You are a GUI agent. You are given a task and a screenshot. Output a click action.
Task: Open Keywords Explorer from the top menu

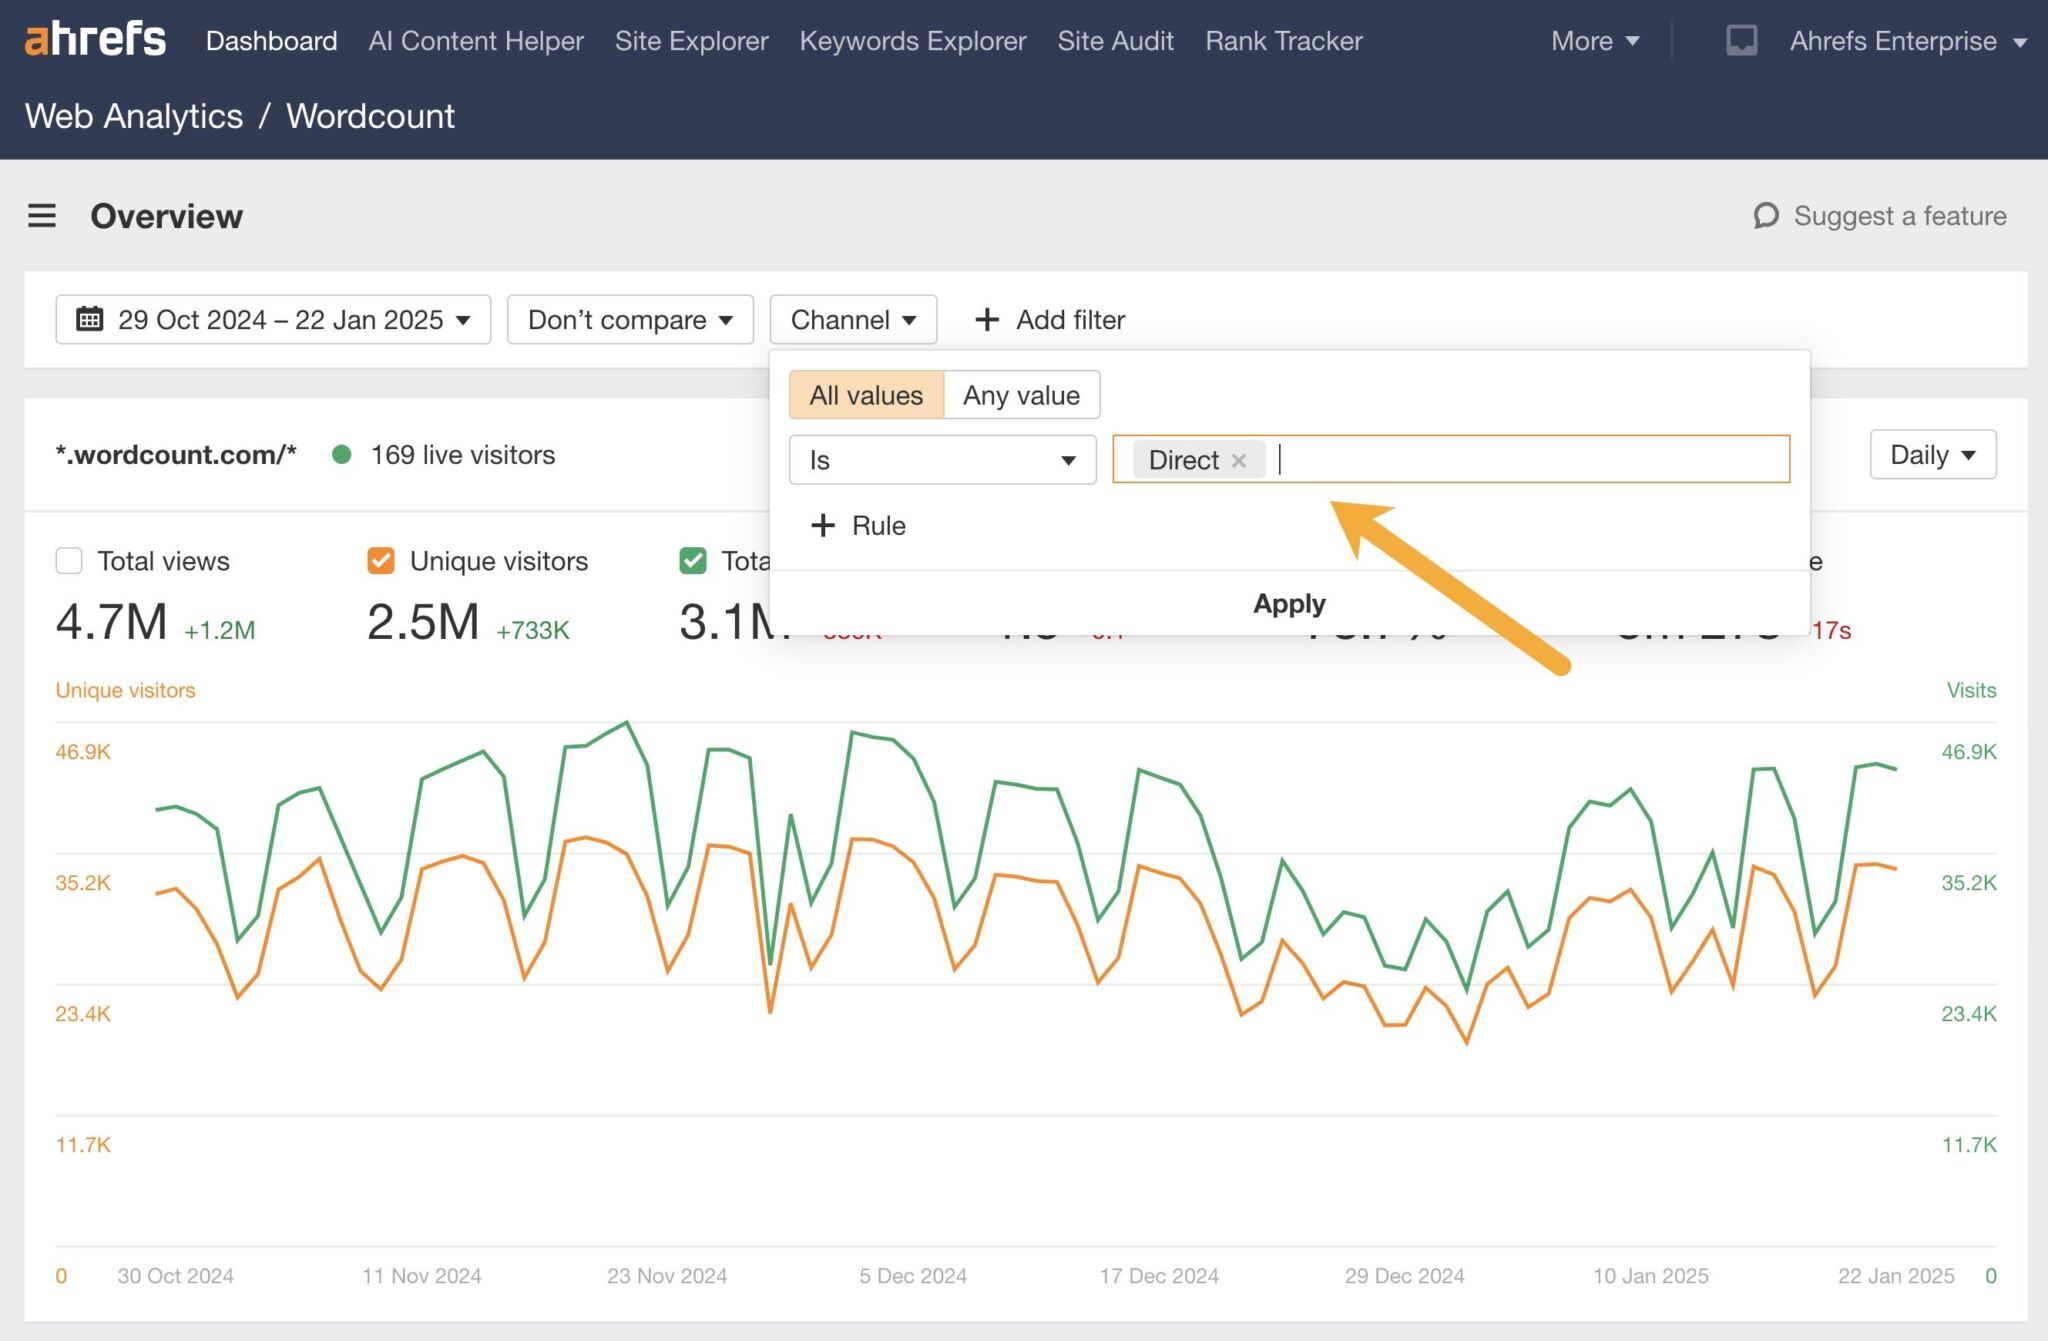pyautogui.click(x=912, y=40)
